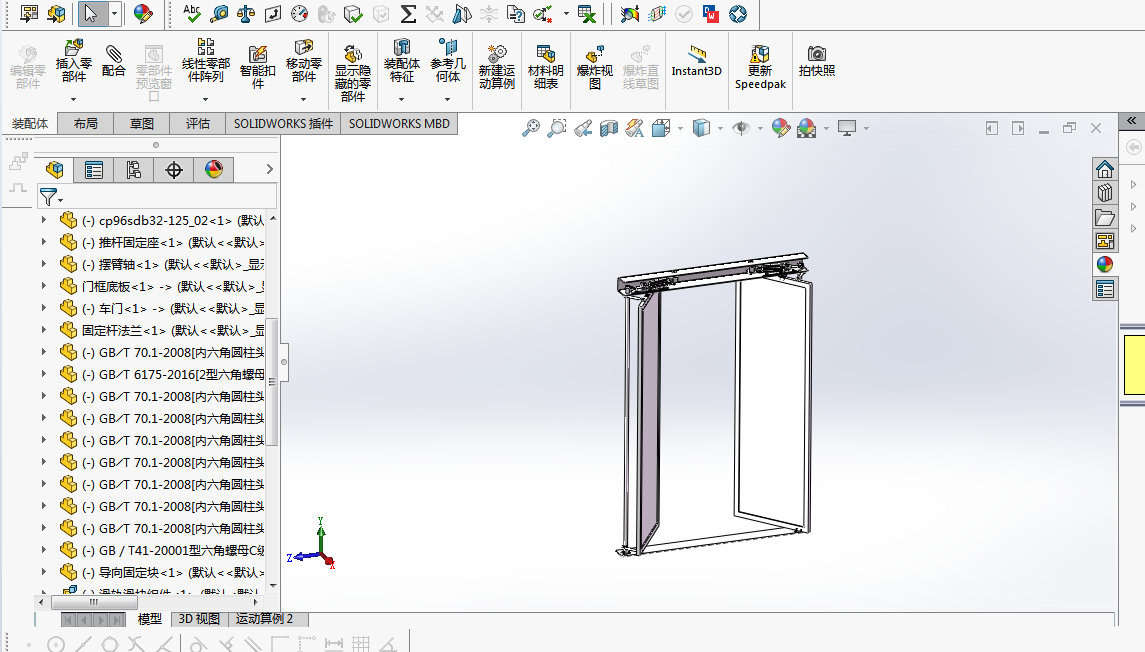Viewport: 1145px width, 652px height.
Task: Select the 车门<1> component in tree
Action: tap(162, 308)
